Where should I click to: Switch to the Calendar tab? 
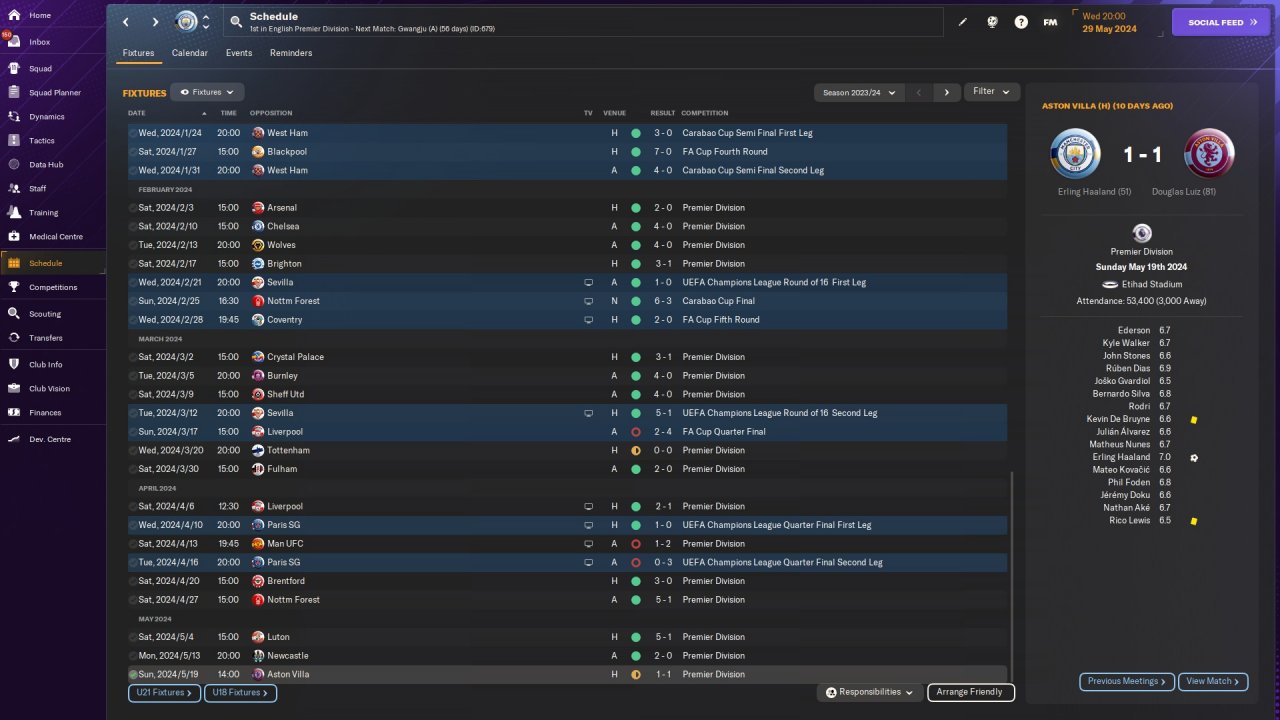point(190,53)
